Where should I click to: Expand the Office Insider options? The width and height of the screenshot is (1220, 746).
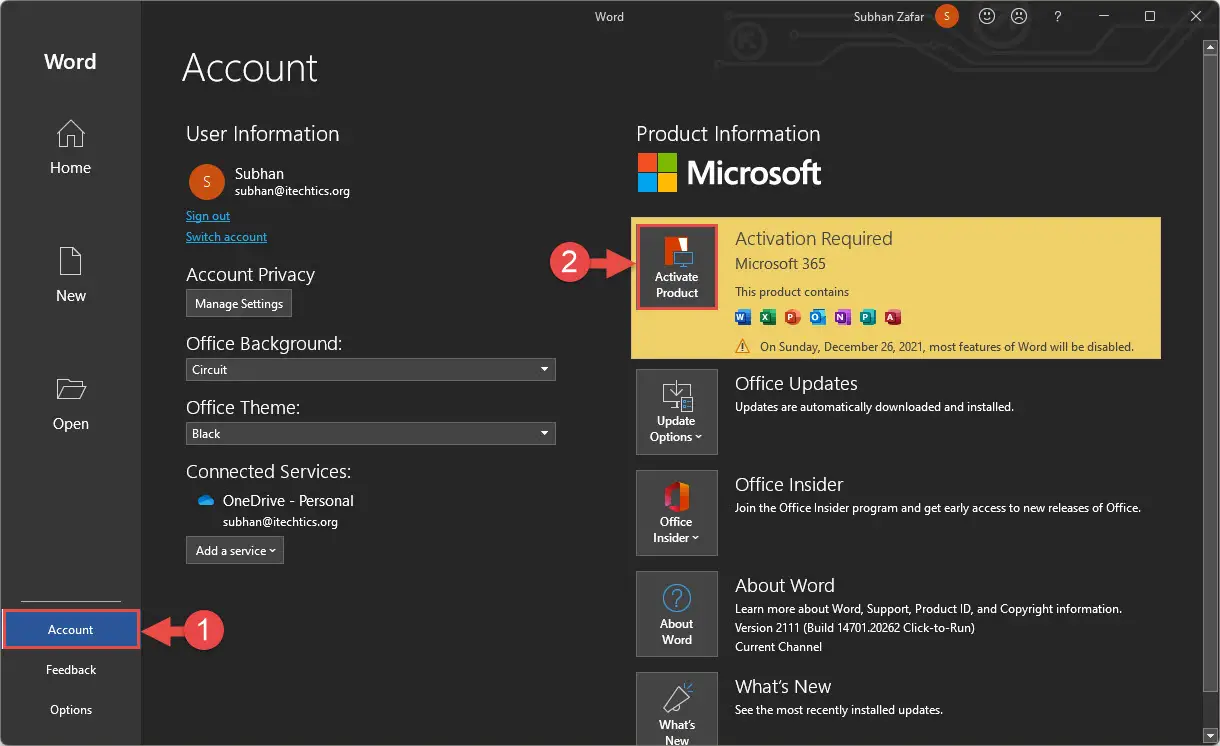coord(677,513)
